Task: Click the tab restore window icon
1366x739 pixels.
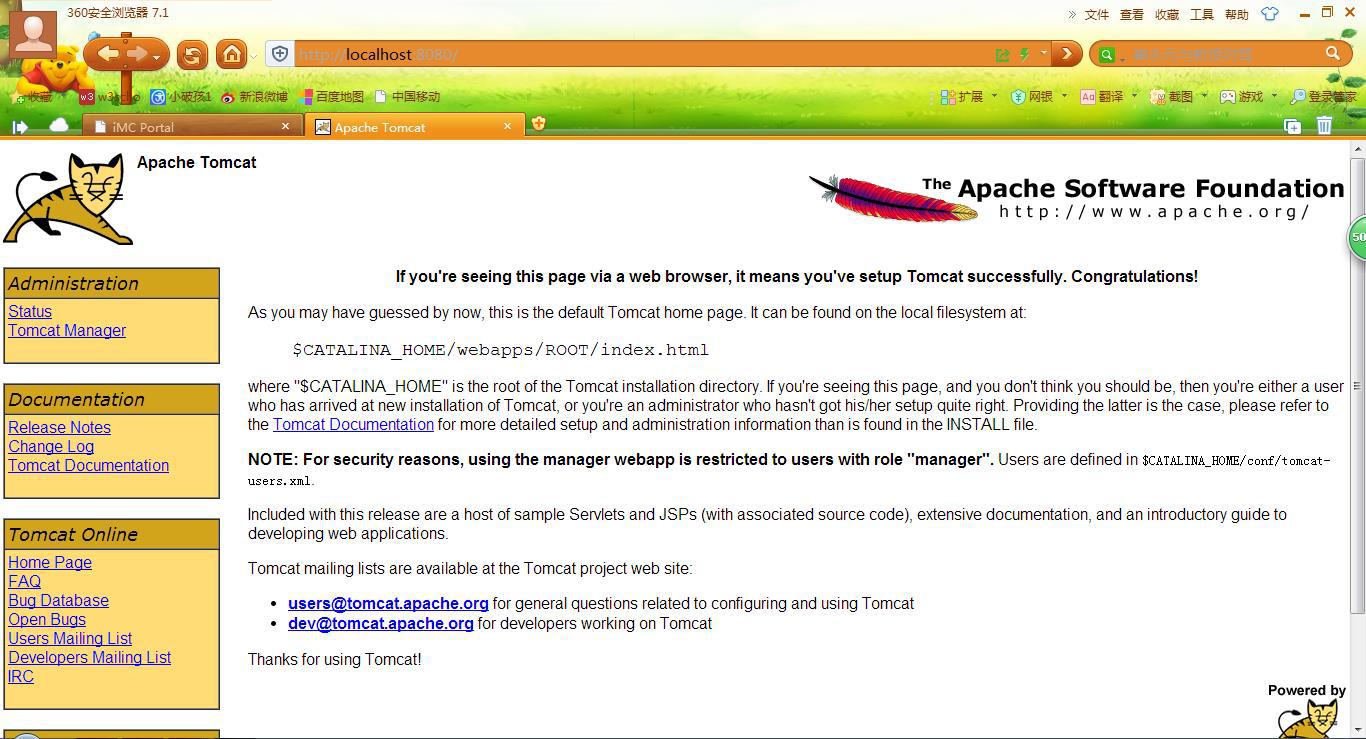Action: click(x=1293, y=126)
